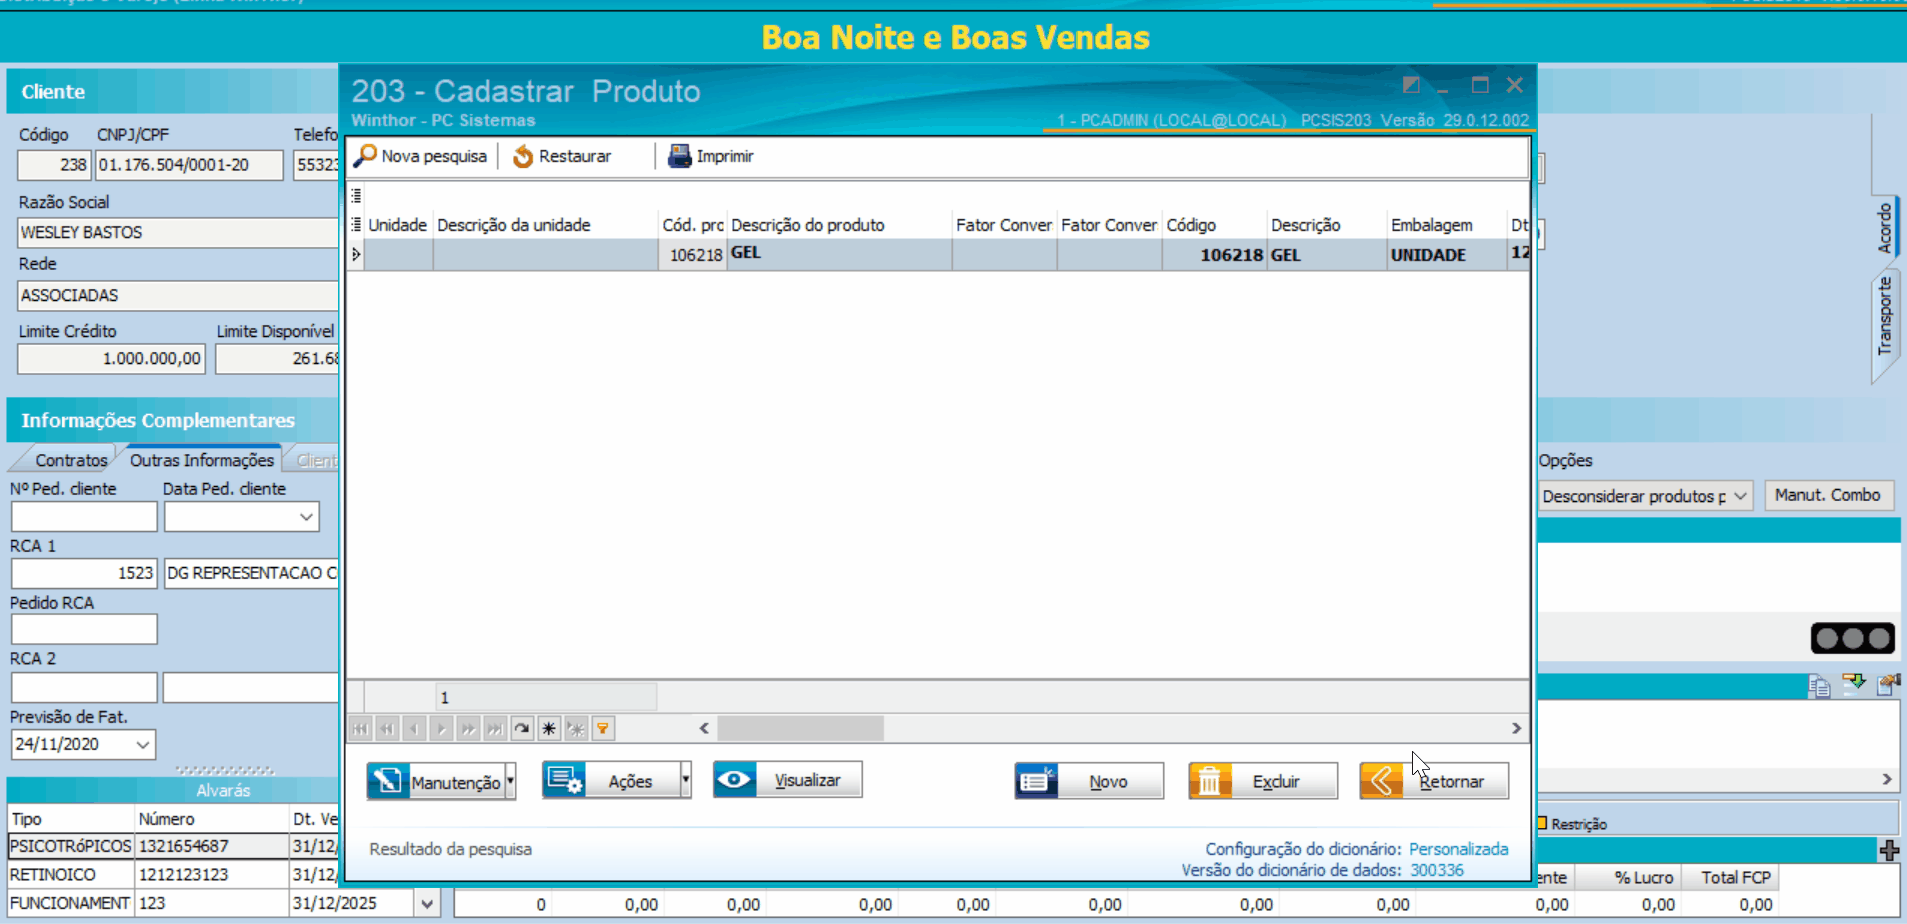This screenshot has width=1907, height=924.
Task: Select the RETINOICO alvará row
Action: coord(172,875)
